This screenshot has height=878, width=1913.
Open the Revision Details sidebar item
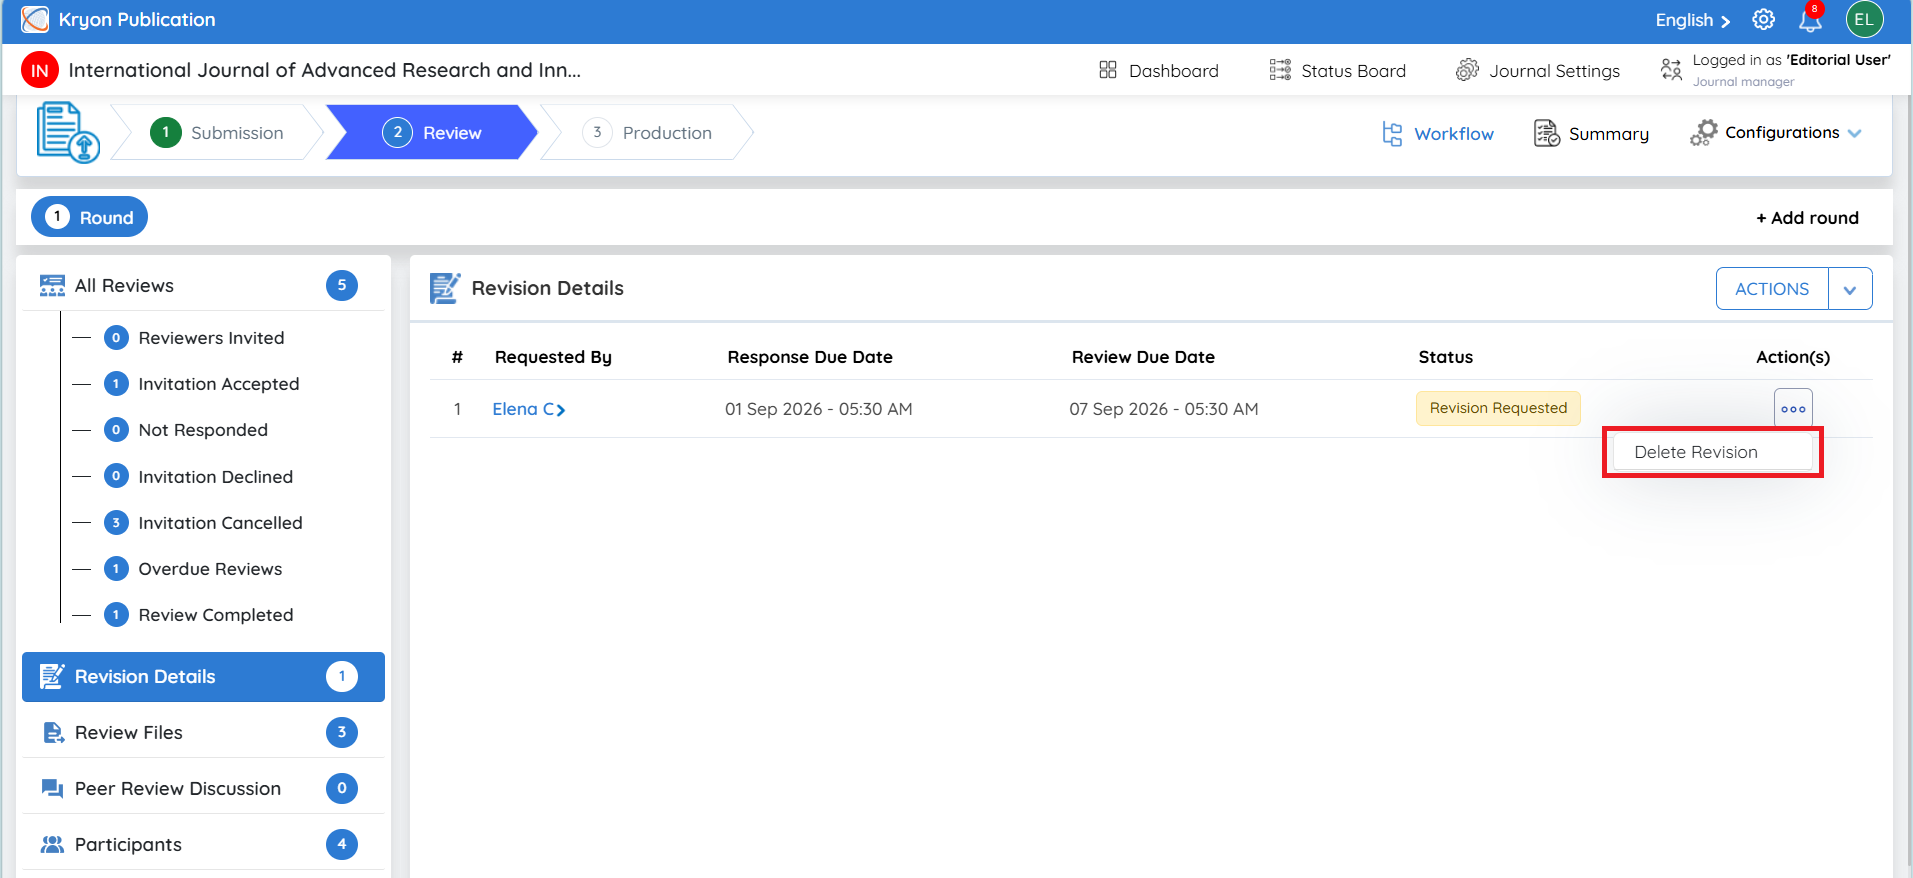pos(203,677)
